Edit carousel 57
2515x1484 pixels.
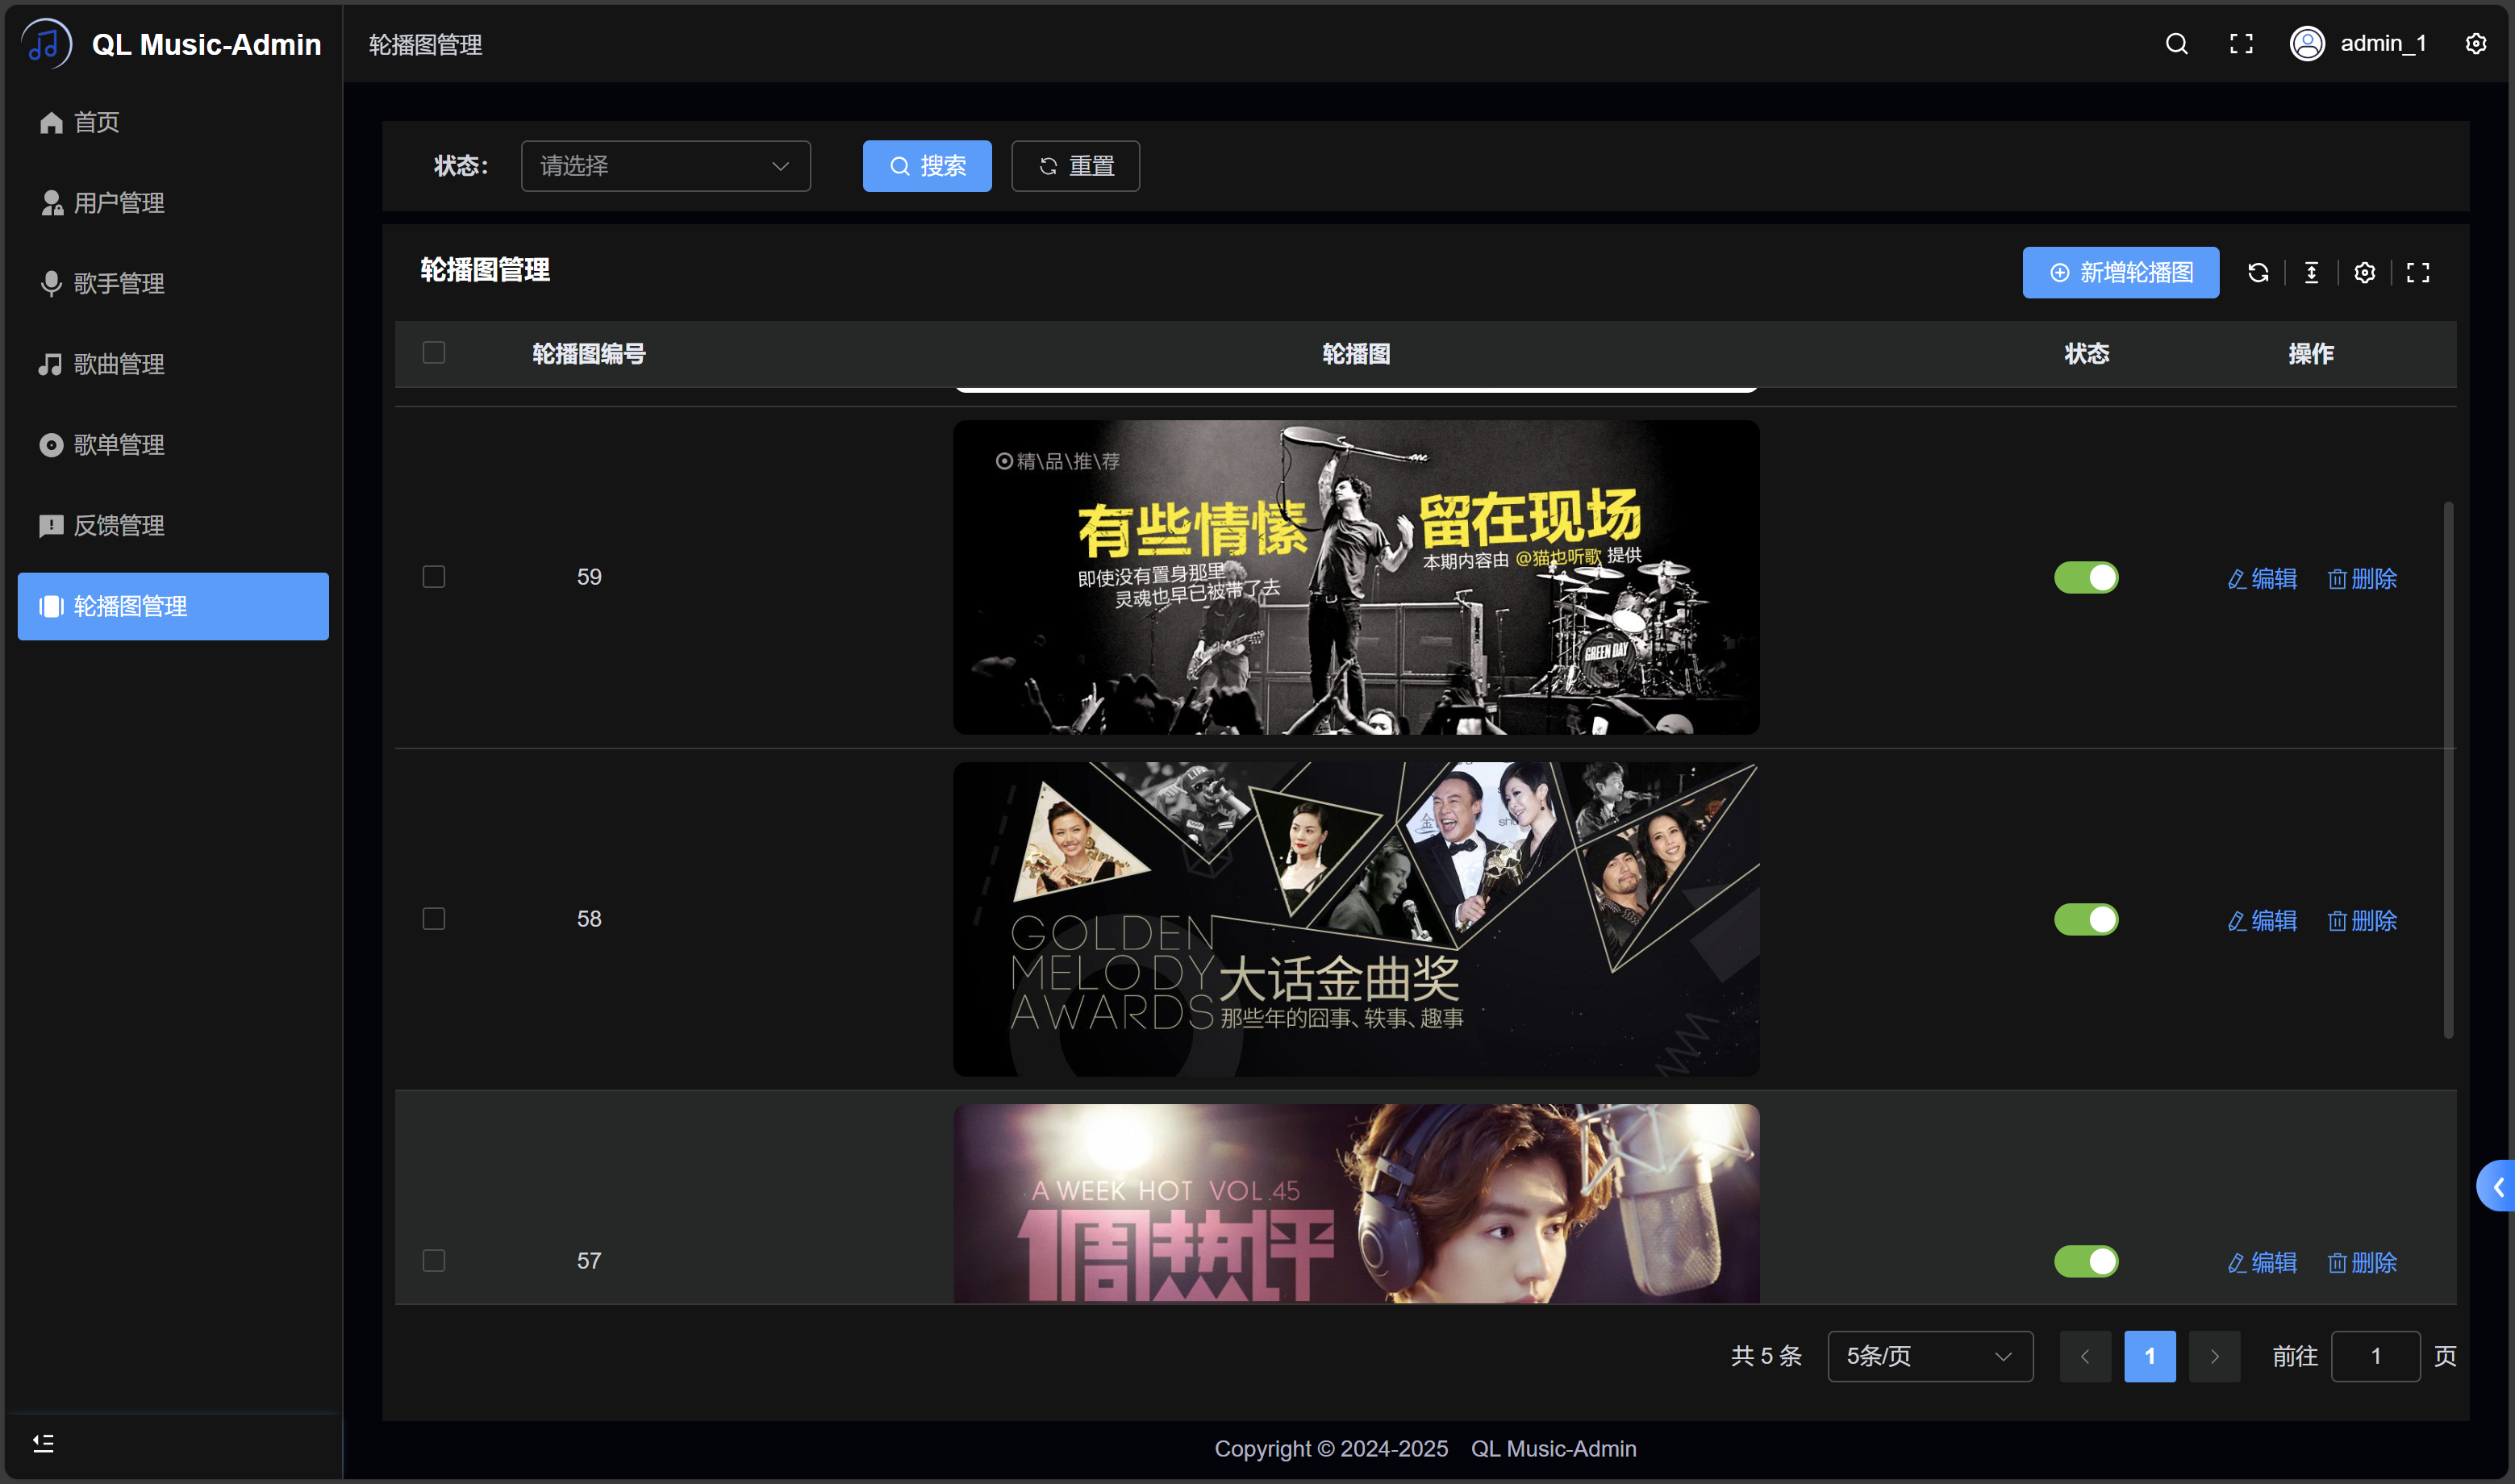[x=2262, y=1263]
